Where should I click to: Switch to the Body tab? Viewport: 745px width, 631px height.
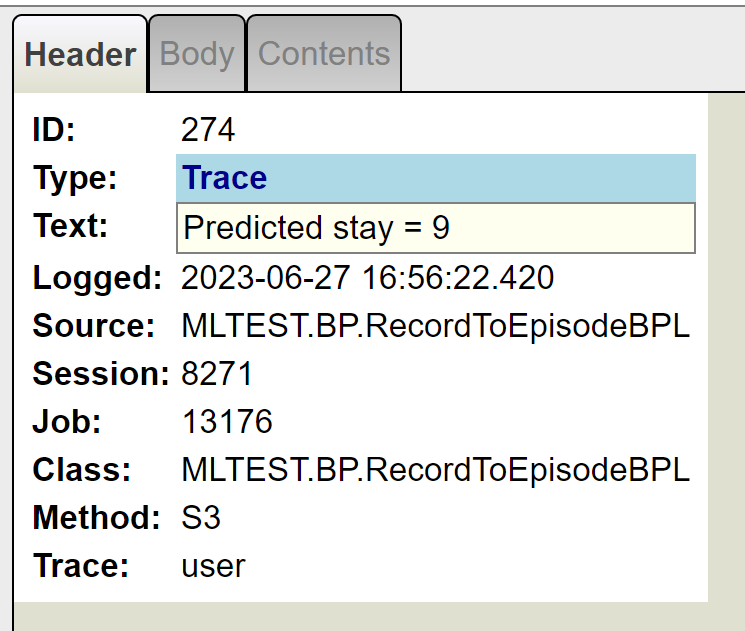(197, 54)
